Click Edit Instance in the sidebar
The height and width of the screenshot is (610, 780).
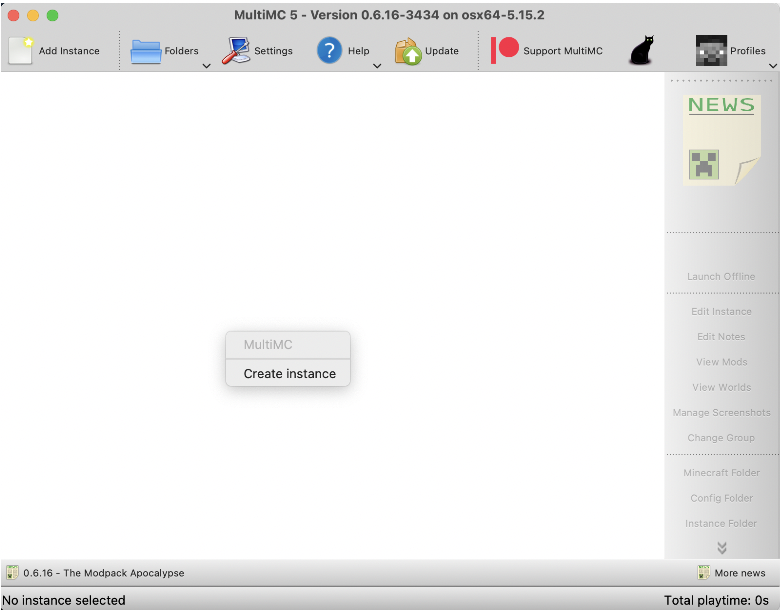[721, 311]
